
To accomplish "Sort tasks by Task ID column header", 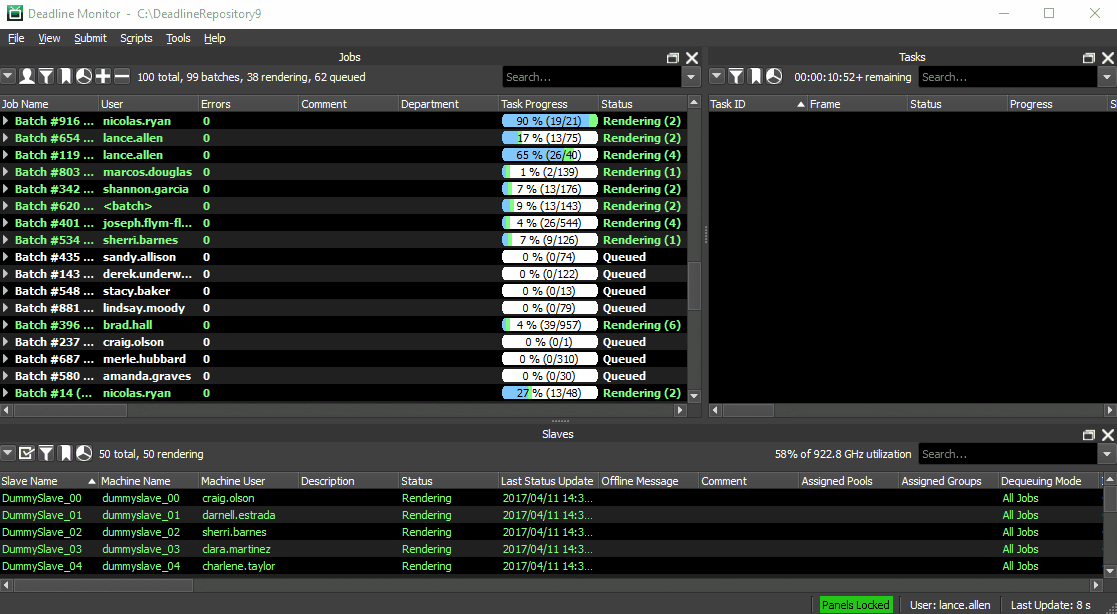I will coord(758,104).
